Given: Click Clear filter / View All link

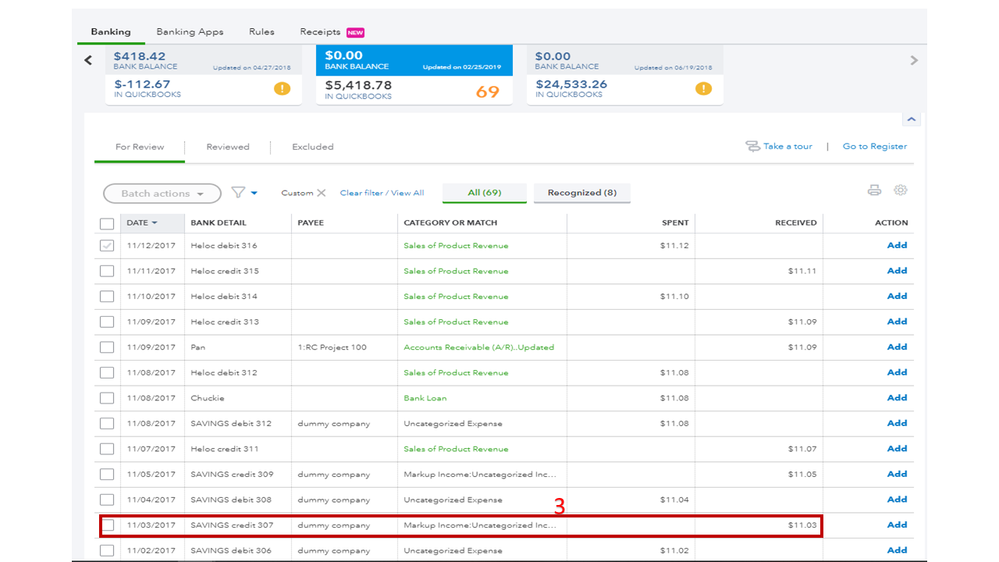Looking at the screenshot, I should coord(382,192).
